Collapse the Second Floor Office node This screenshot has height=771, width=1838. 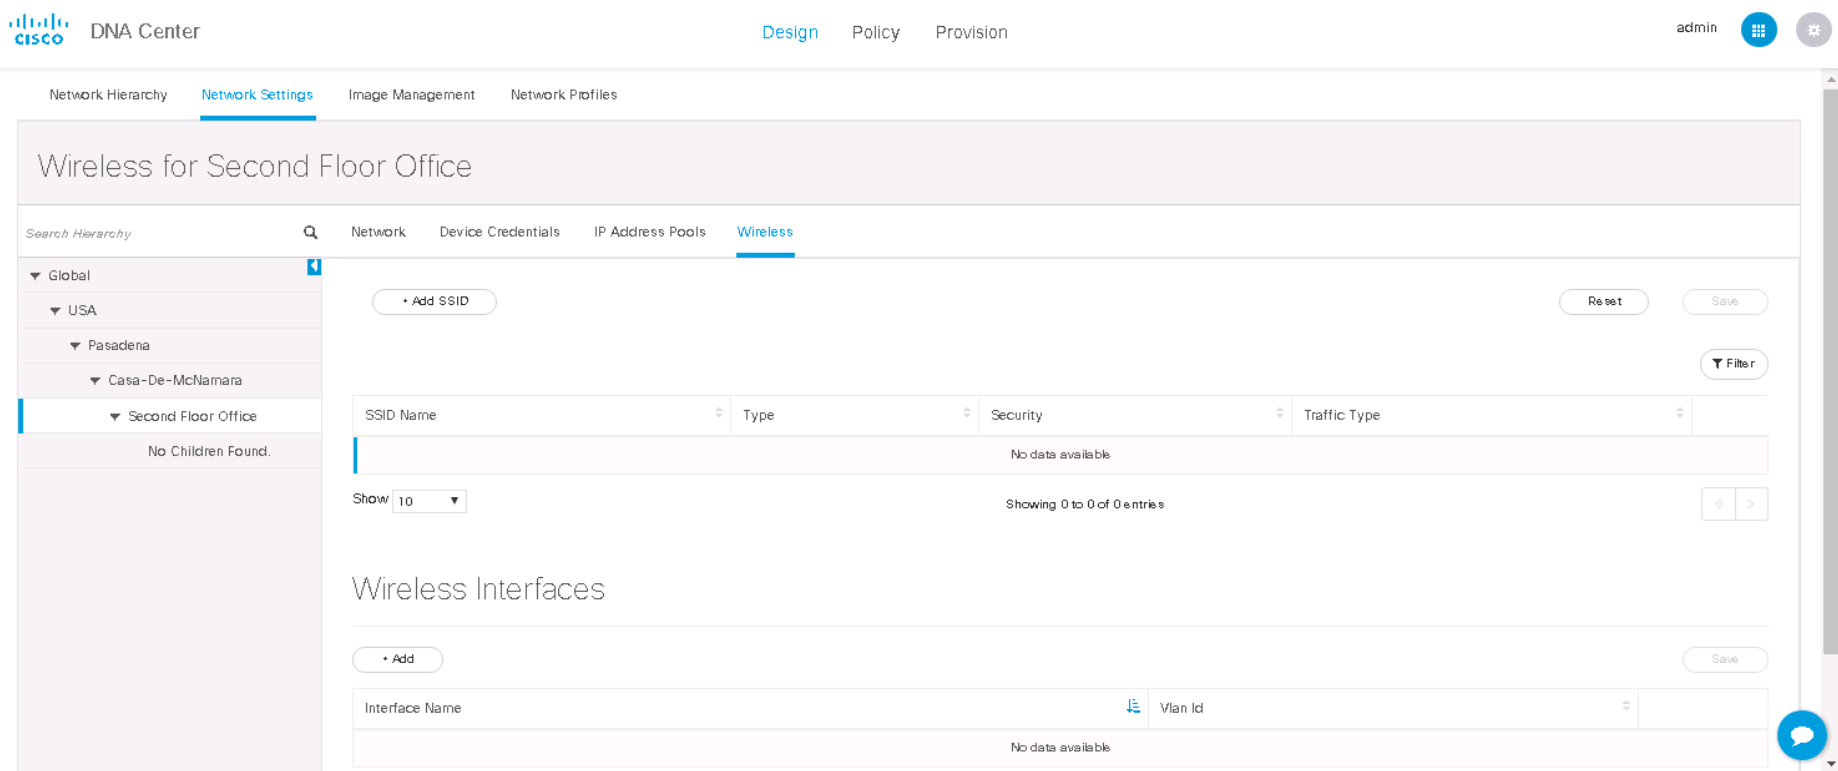pyautogui.click(x=115, y=417)
